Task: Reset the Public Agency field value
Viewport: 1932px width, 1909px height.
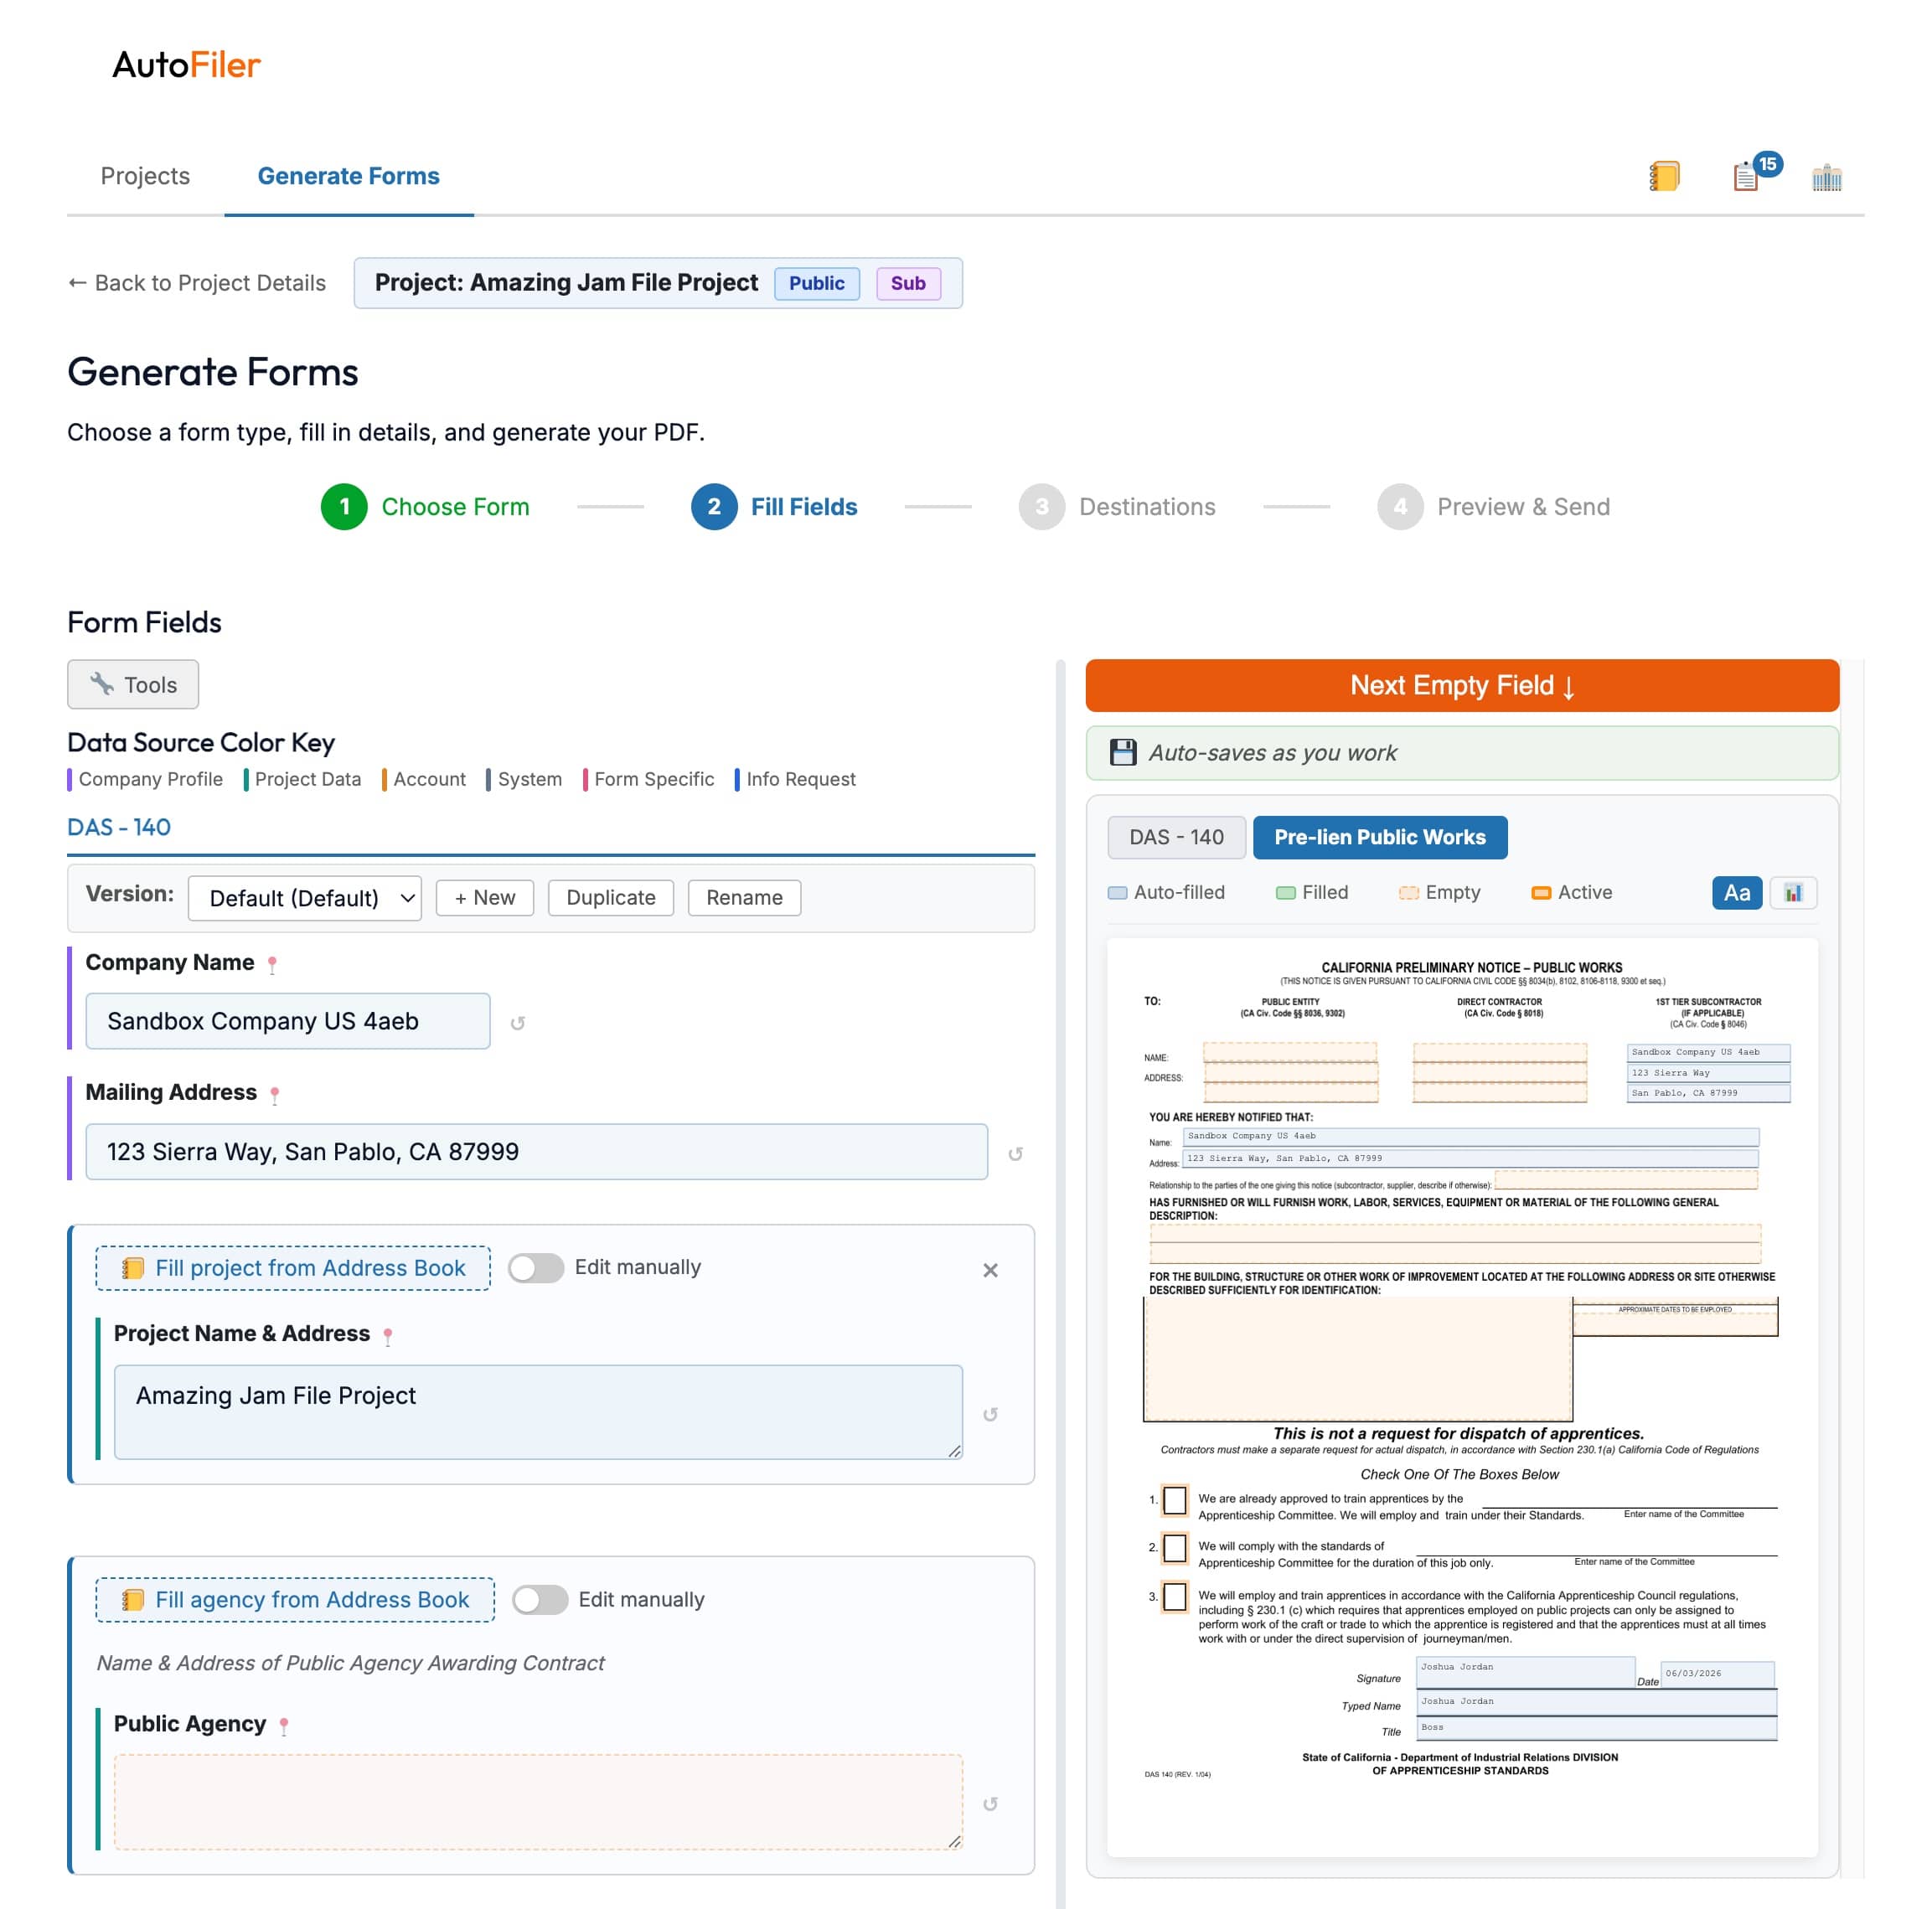Action: tap(990, 1803)
